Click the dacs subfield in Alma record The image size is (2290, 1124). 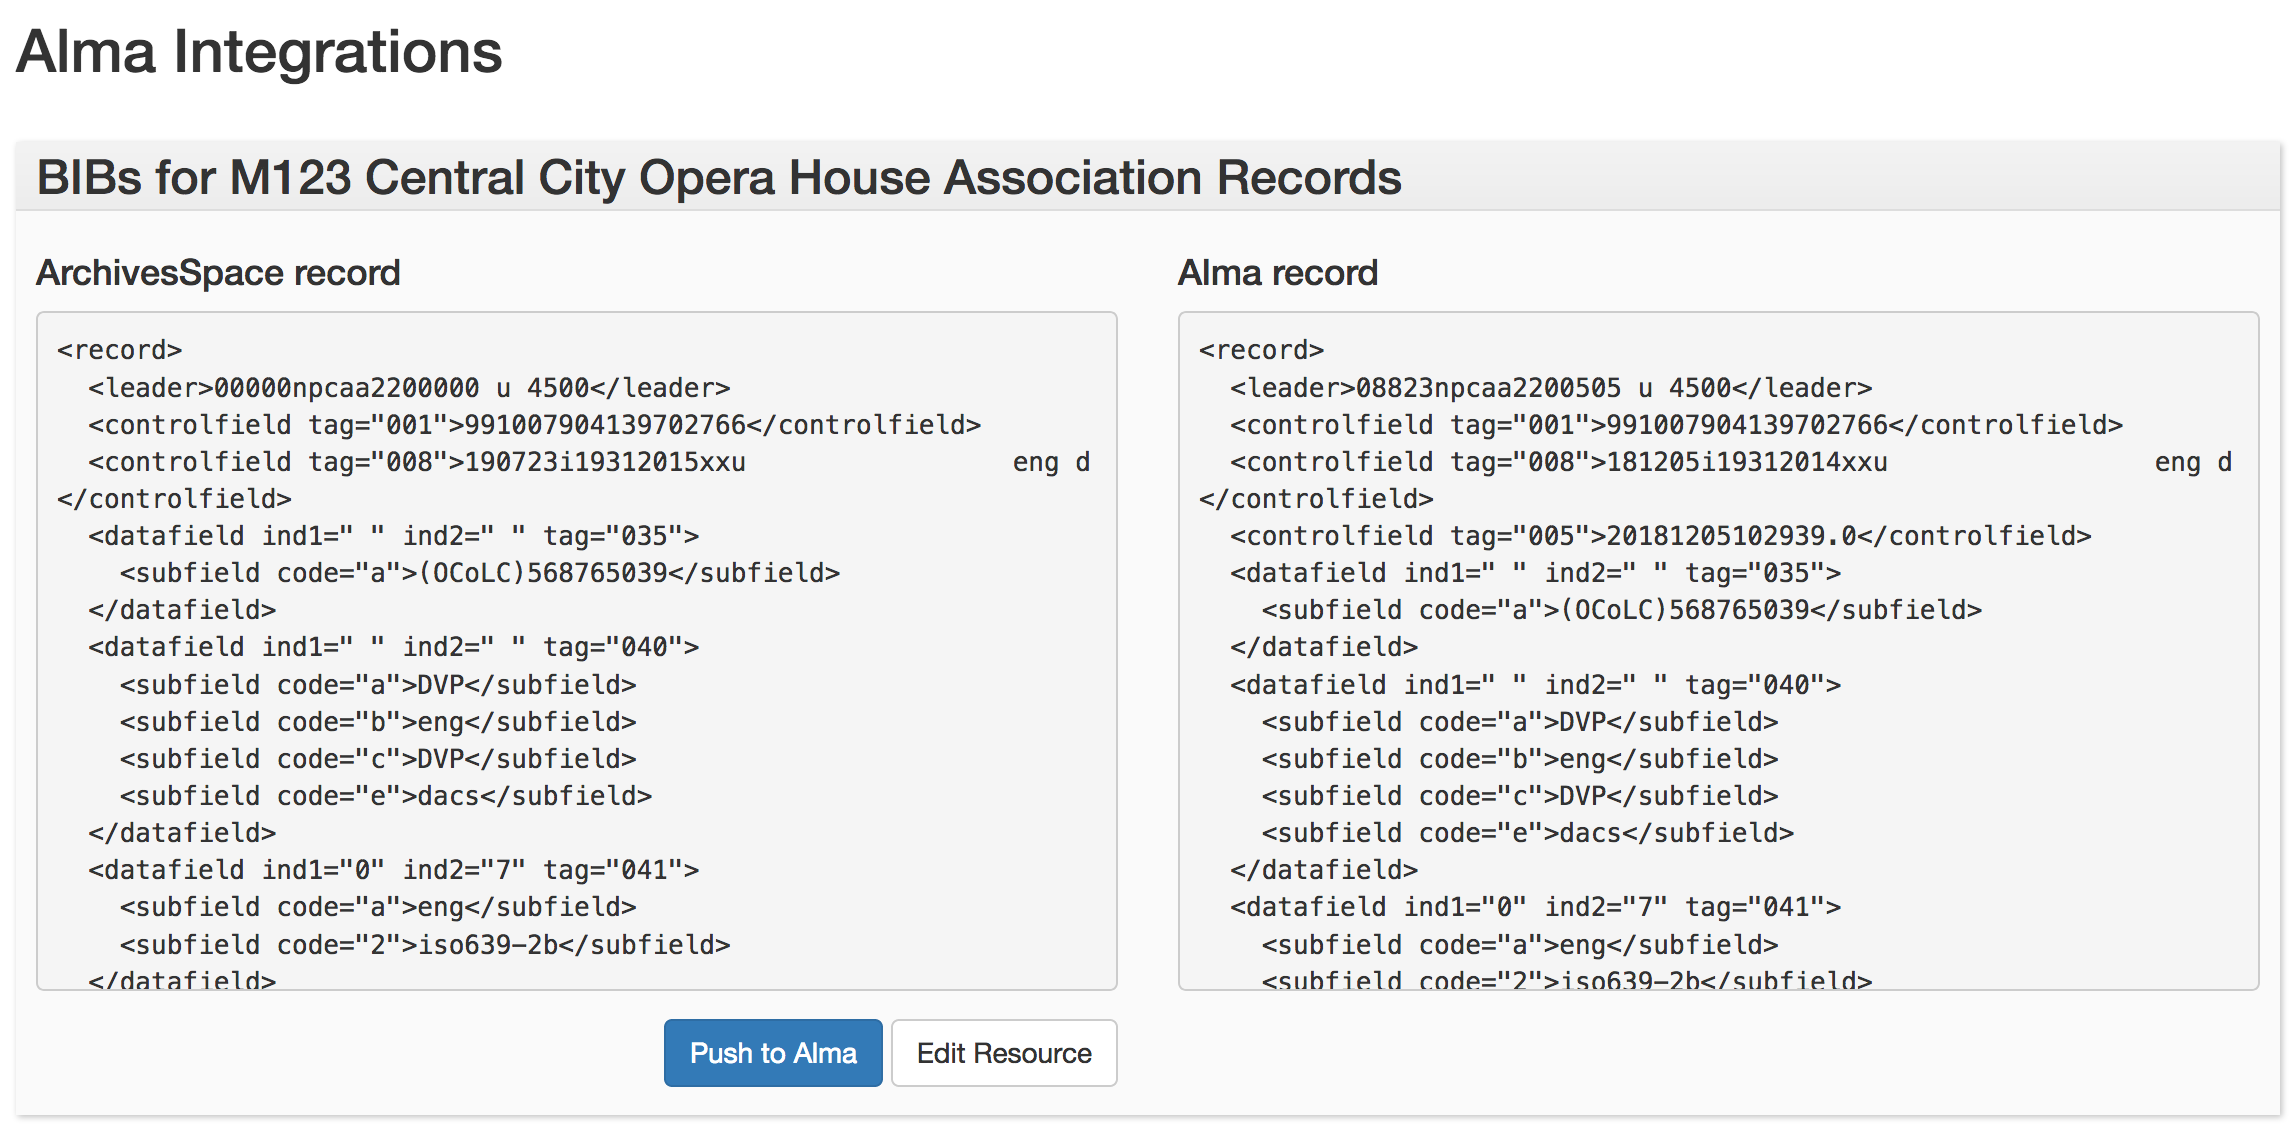[x=1527, y=833]
